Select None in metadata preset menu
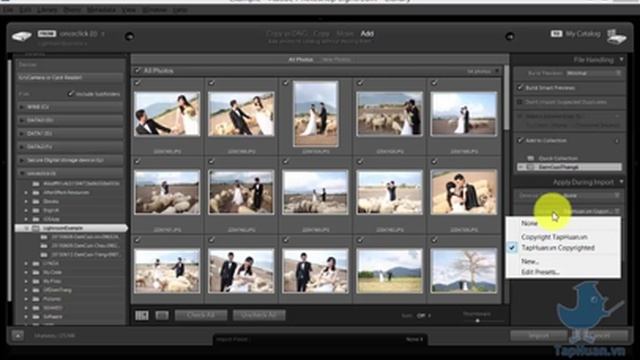This screenshot has width=640, height=360. tap(529, 223)
